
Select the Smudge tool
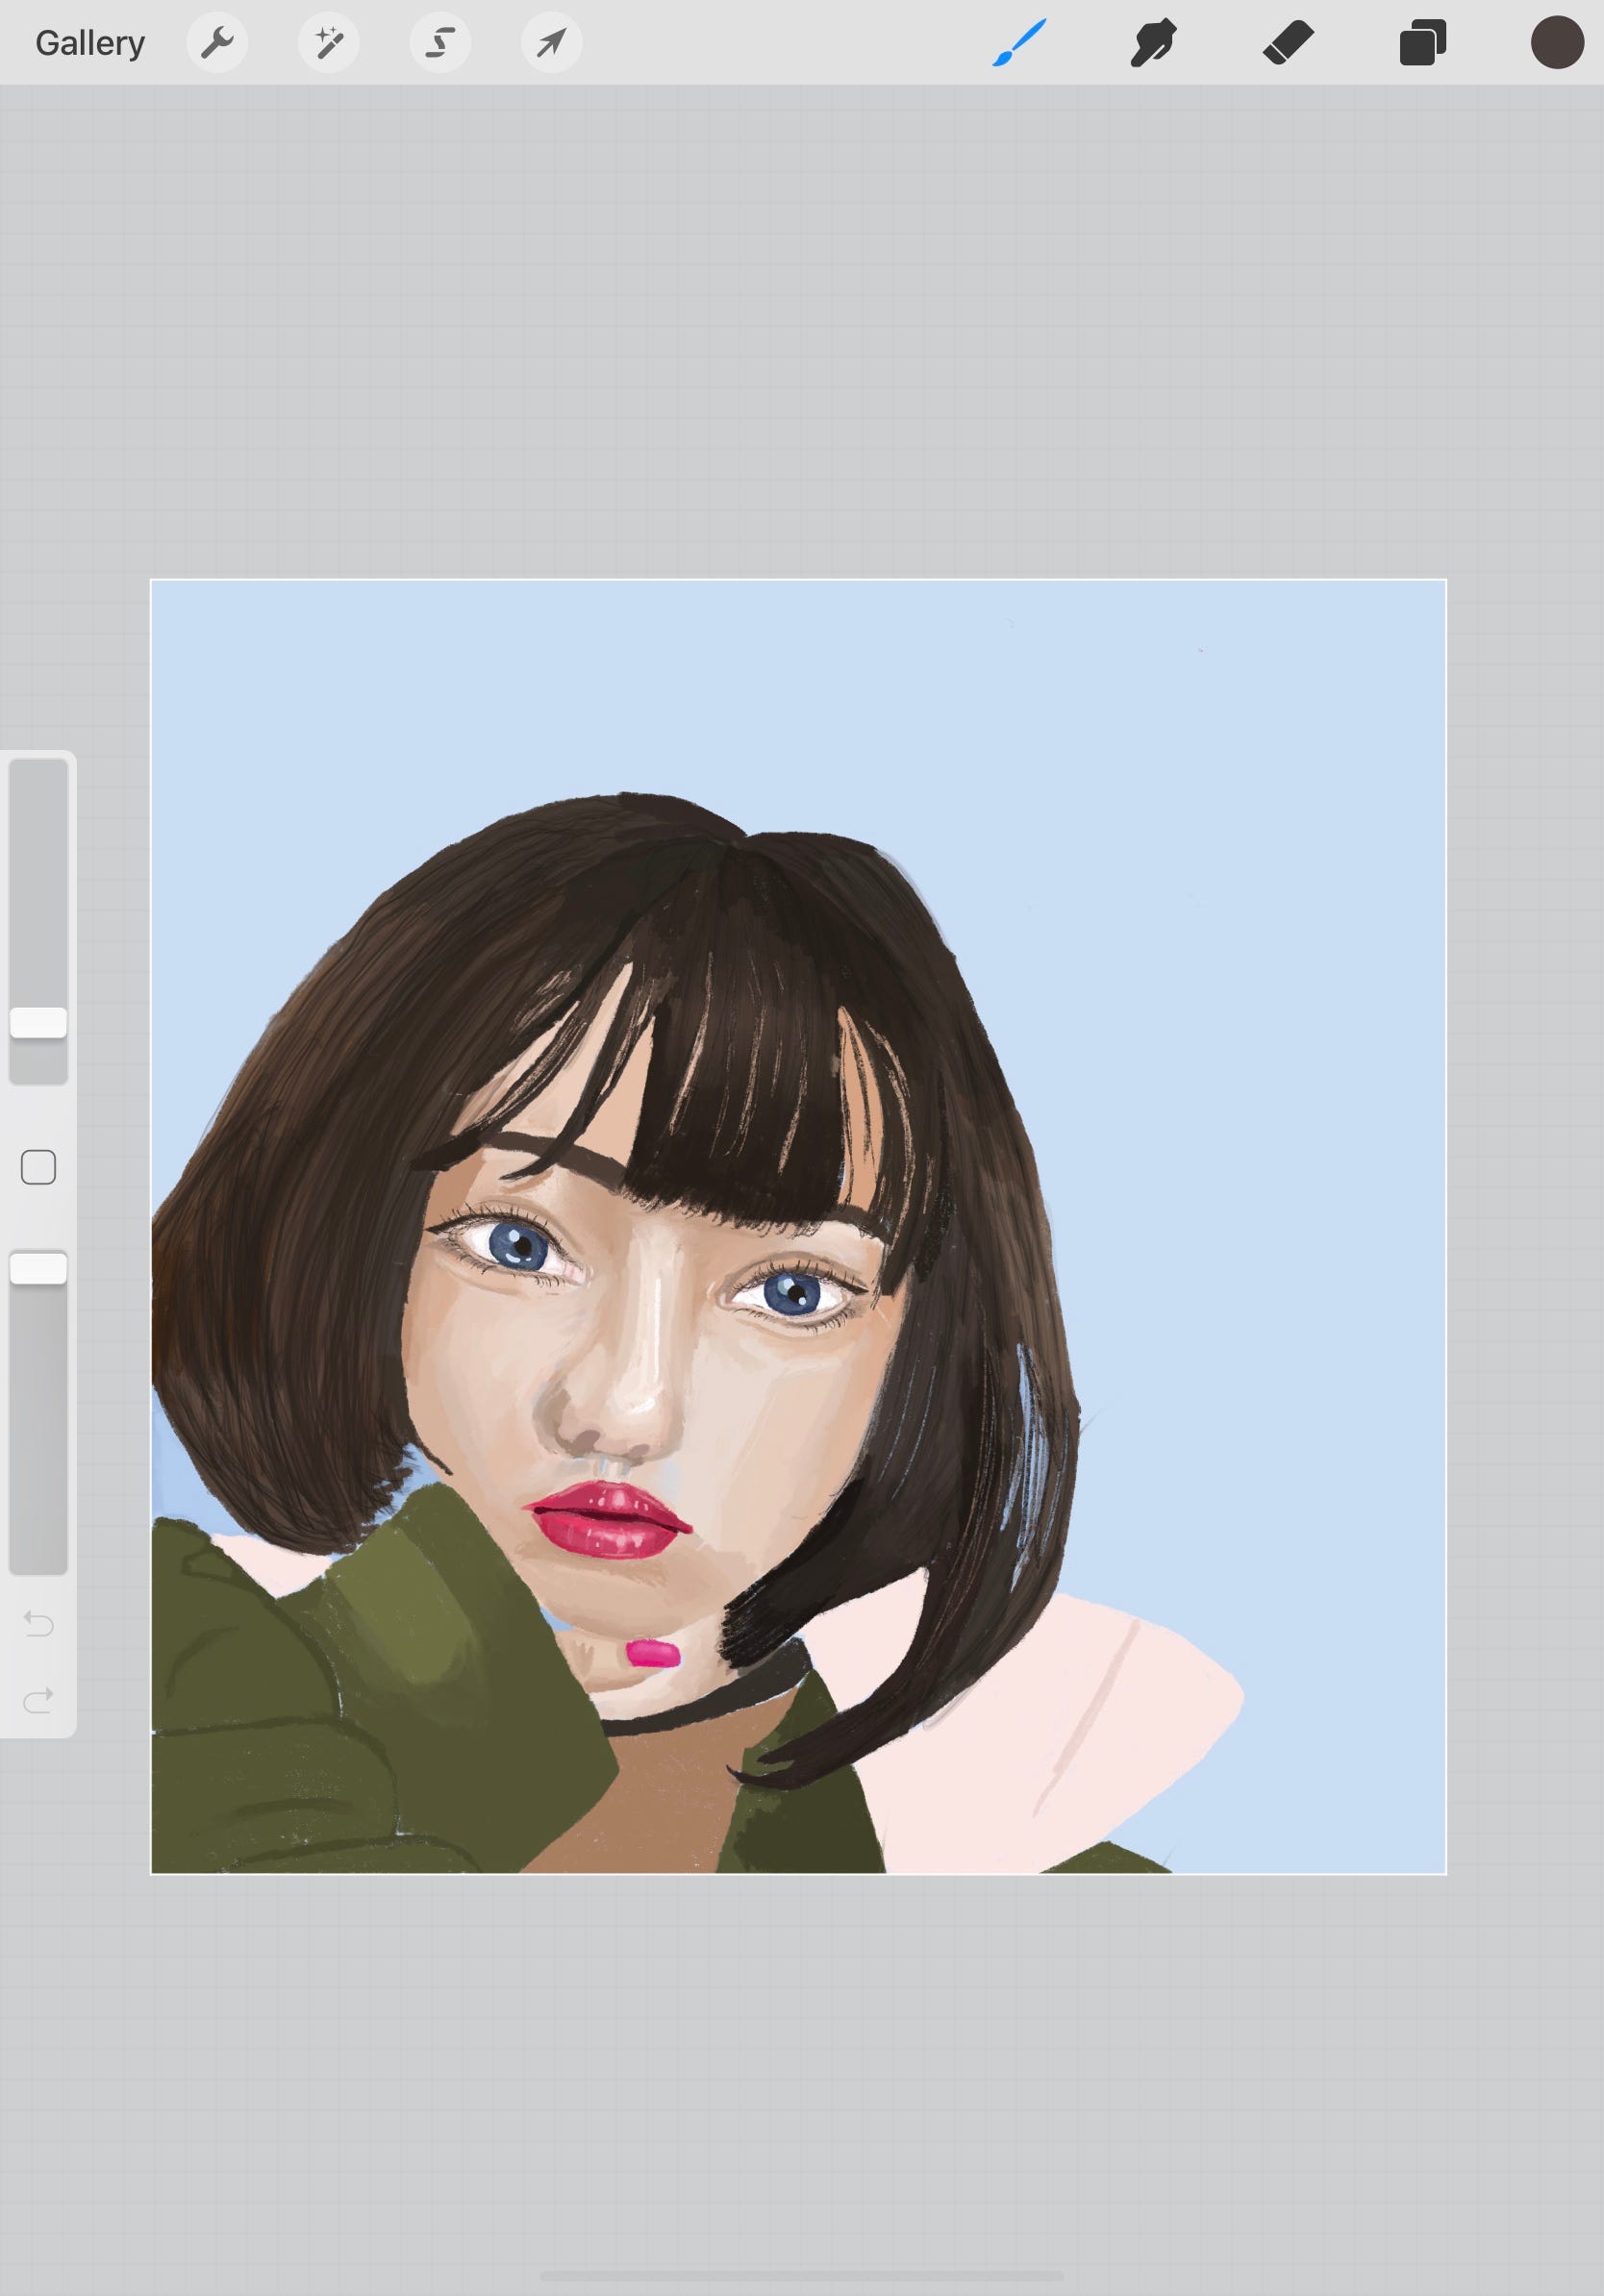point(1153,43)
